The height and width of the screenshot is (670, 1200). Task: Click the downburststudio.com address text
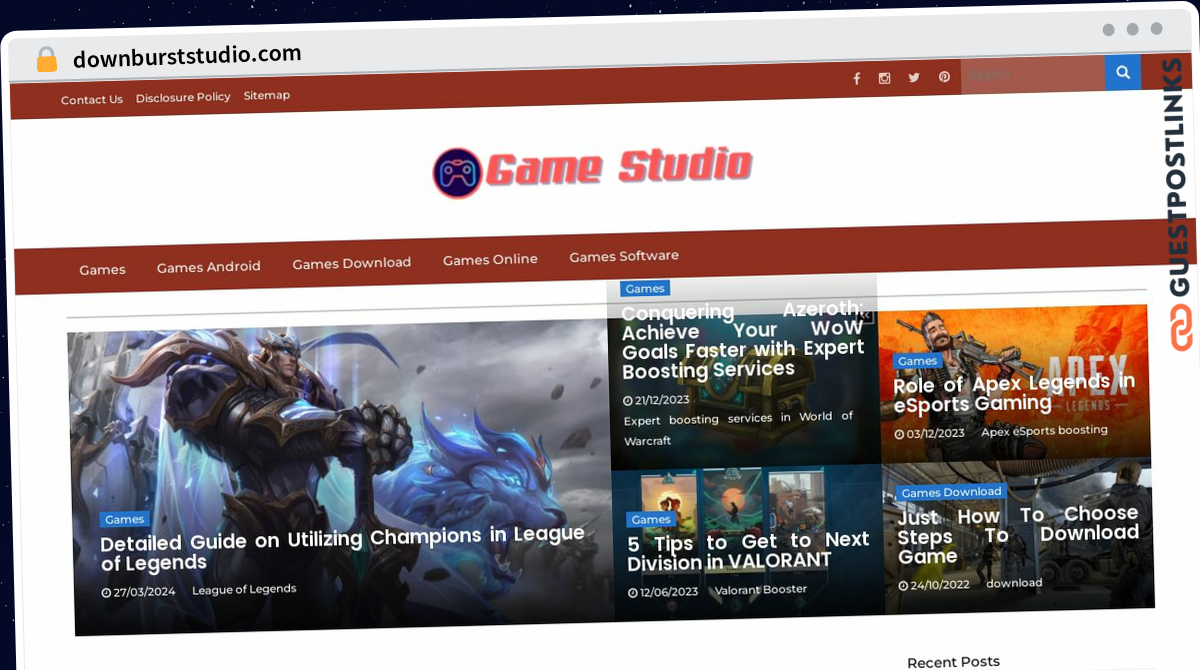click(x=187, y=55)
